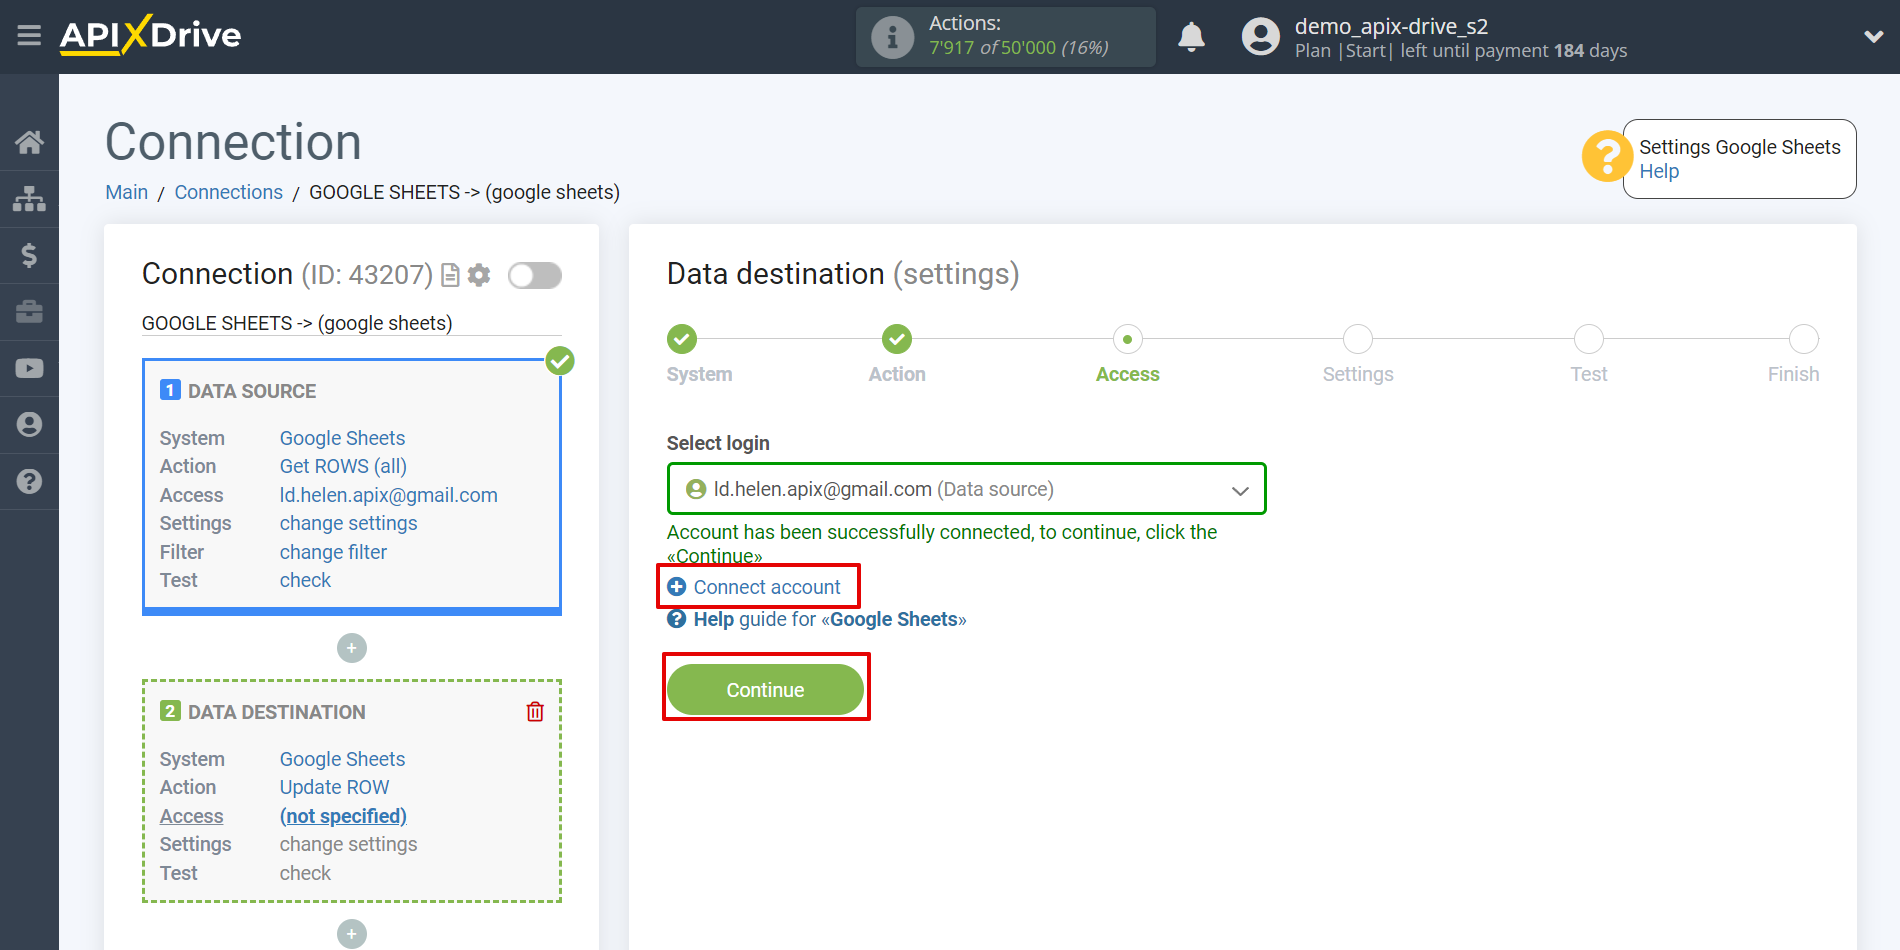
Task: Click change filter link
Action: (x=333, y=552)
